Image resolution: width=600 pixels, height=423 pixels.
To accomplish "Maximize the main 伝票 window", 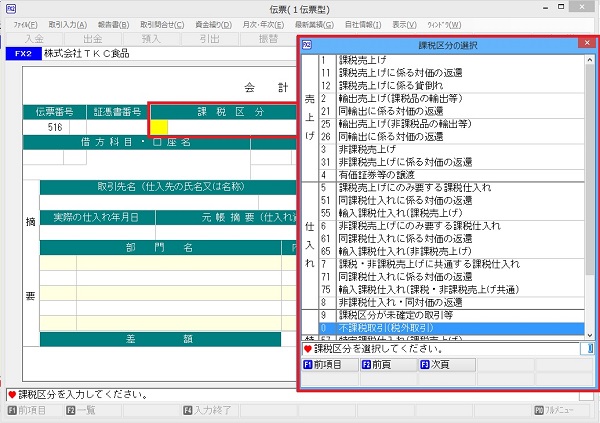I will pos(561,7).
